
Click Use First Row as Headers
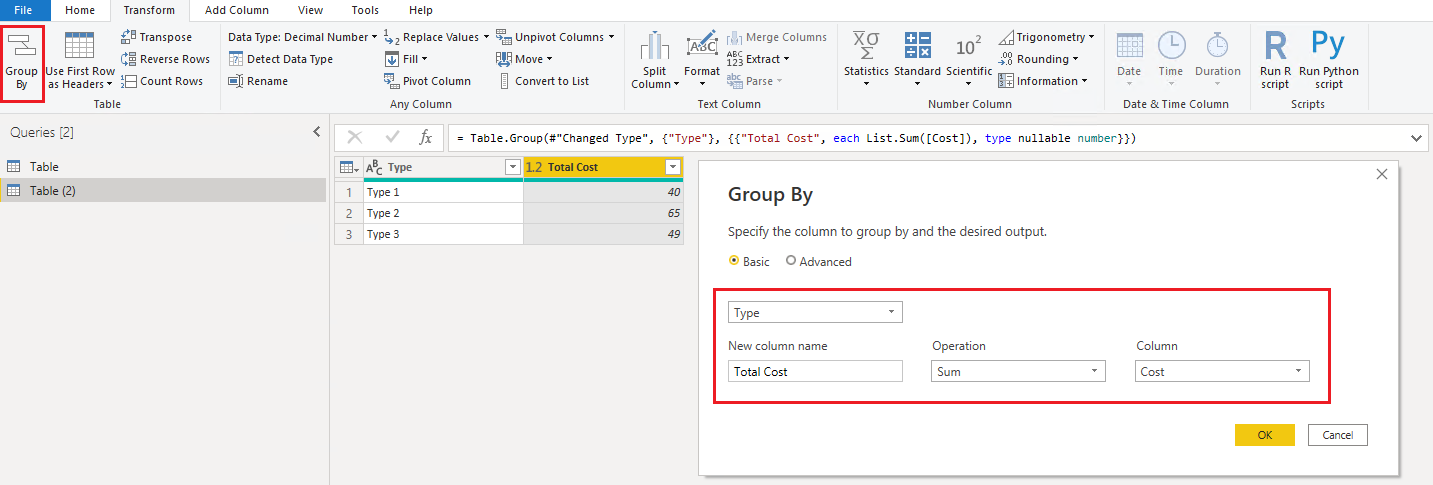pyautogui.click(x=80, y=62)
